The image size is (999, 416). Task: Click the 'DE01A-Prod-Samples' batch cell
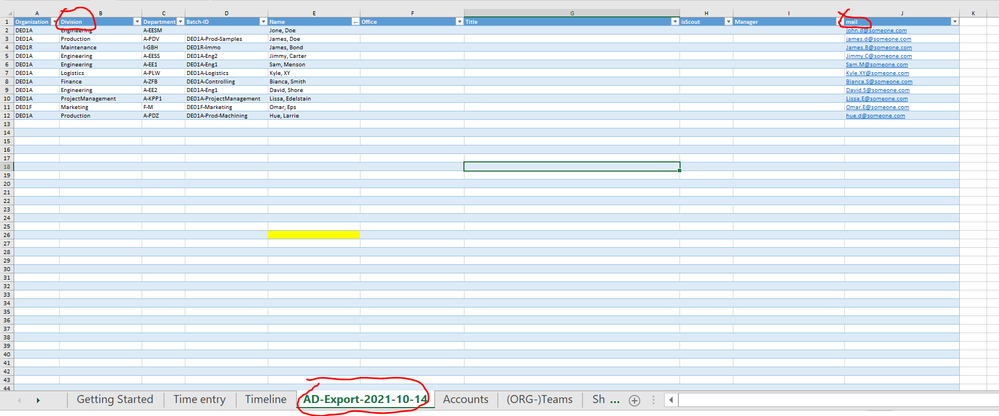click(227, 39)
